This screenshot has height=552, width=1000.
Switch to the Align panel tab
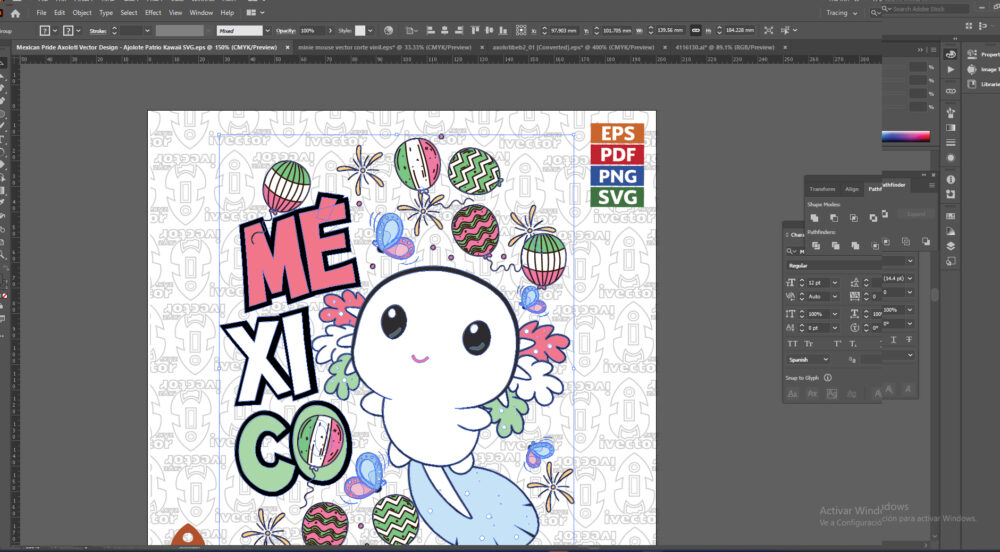[x=851, y=189]
